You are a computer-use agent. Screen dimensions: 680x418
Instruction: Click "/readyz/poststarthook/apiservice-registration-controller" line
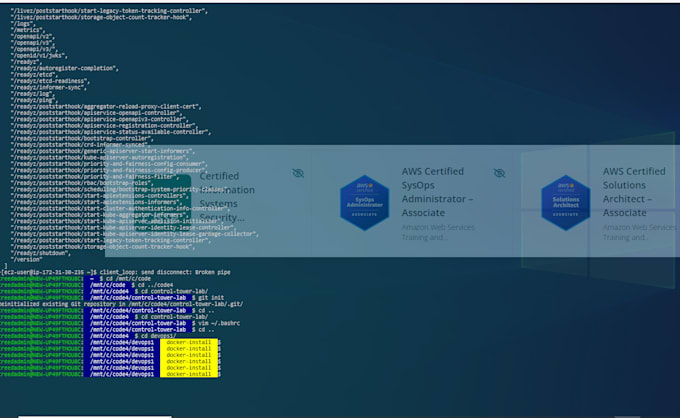tap(105, 125)
